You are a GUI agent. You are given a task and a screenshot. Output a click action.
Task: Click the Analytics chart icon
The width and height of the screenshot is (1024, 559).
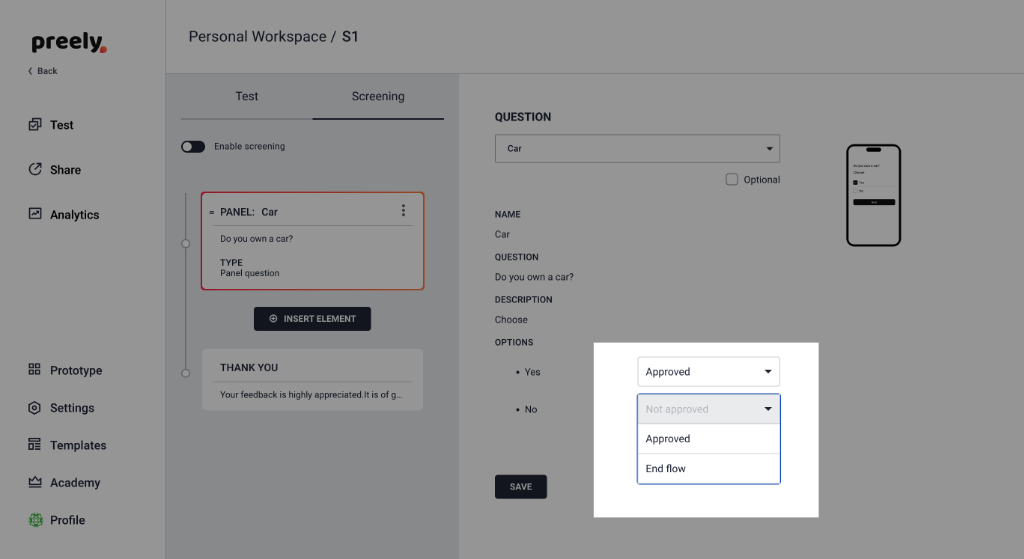click(x=35, y=214)
